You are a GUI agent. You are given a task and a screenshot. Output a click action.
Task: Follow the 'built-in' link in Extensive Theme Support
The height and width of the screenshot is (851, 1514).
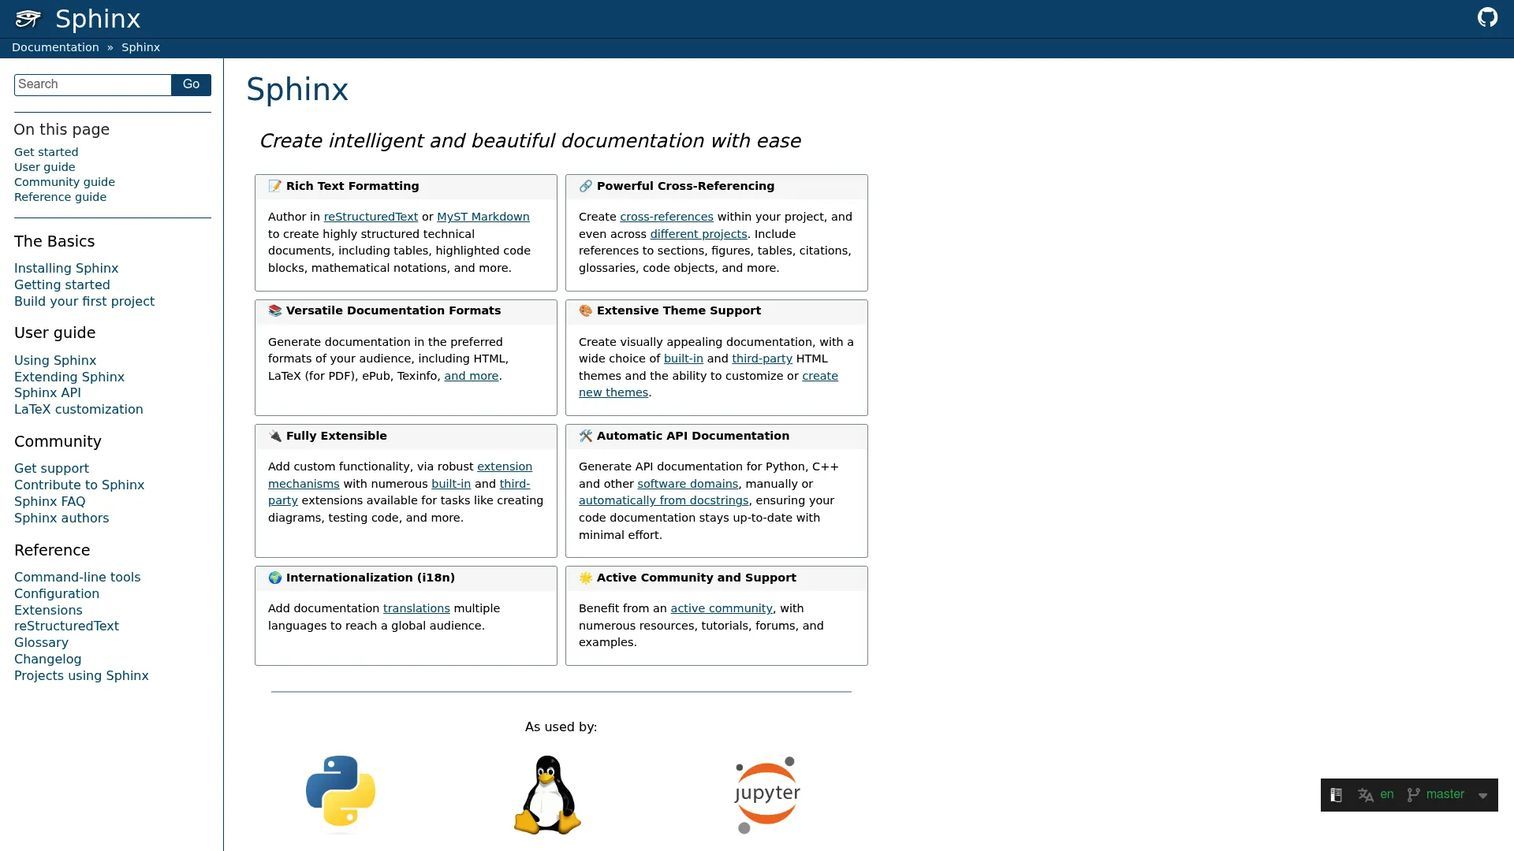coord(683,359)
